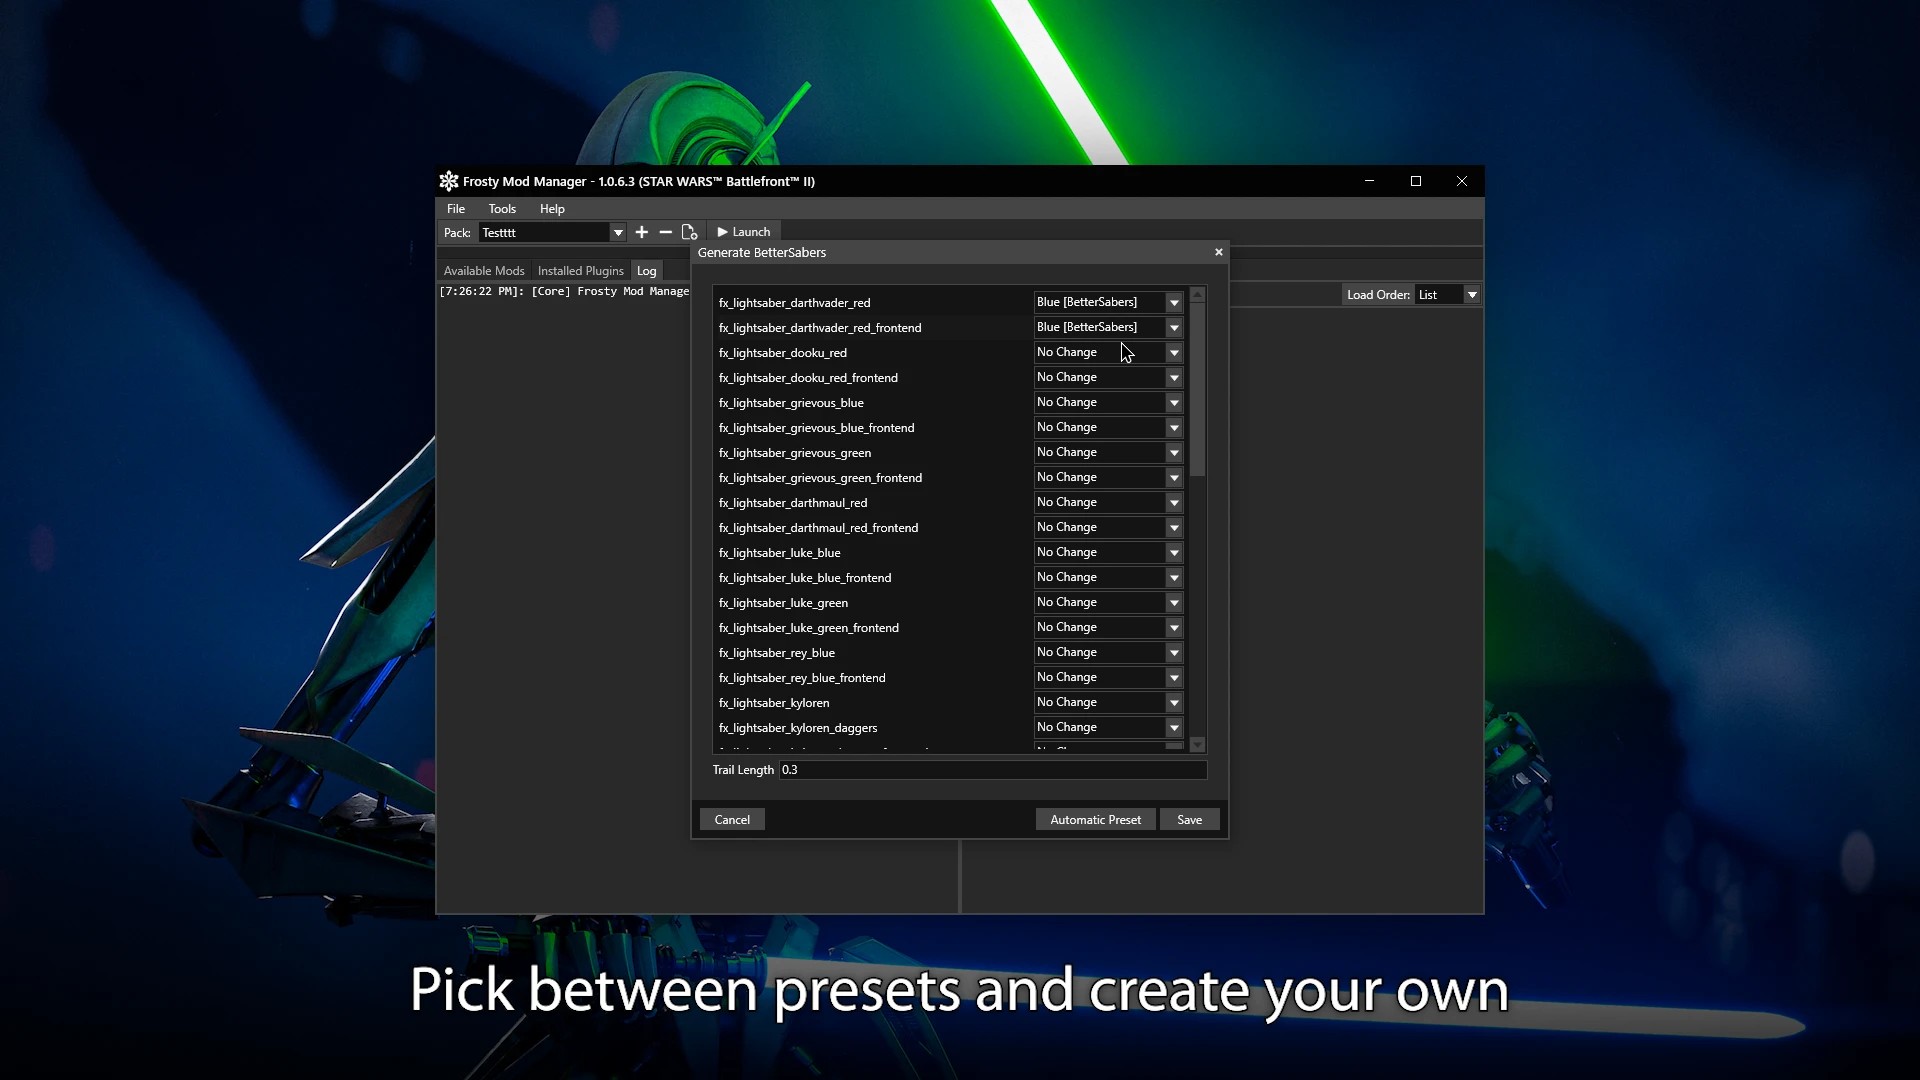Screen dimensions: 1920x1080
Task: Select the Log tab
Action: tap(647, 271)
